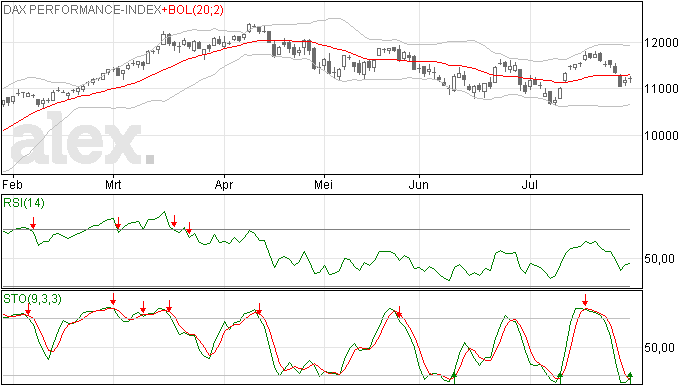
Task: Click the 50,00 value on STO axis
Action: coord(659,348)
